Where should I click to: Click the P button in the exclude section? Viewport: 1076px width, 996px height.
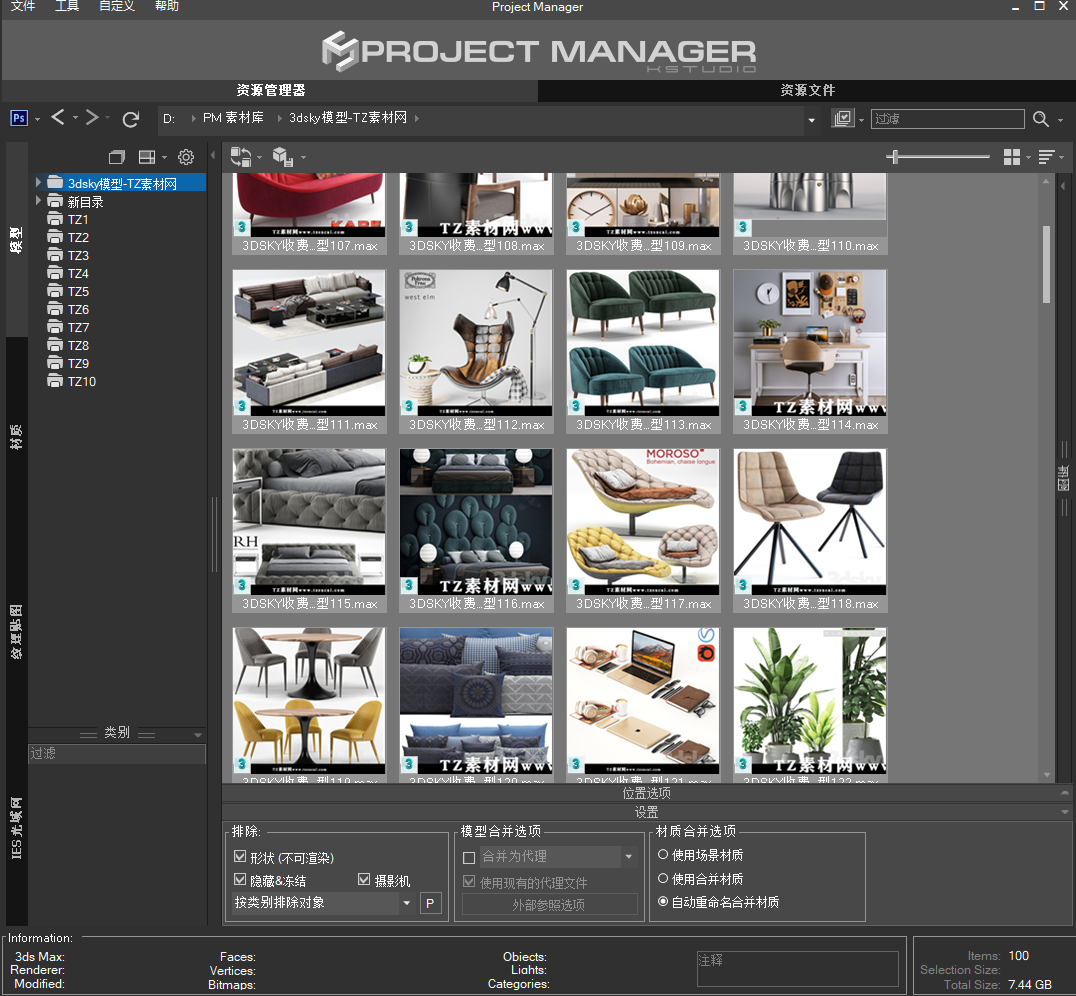[x=429, y=903]
